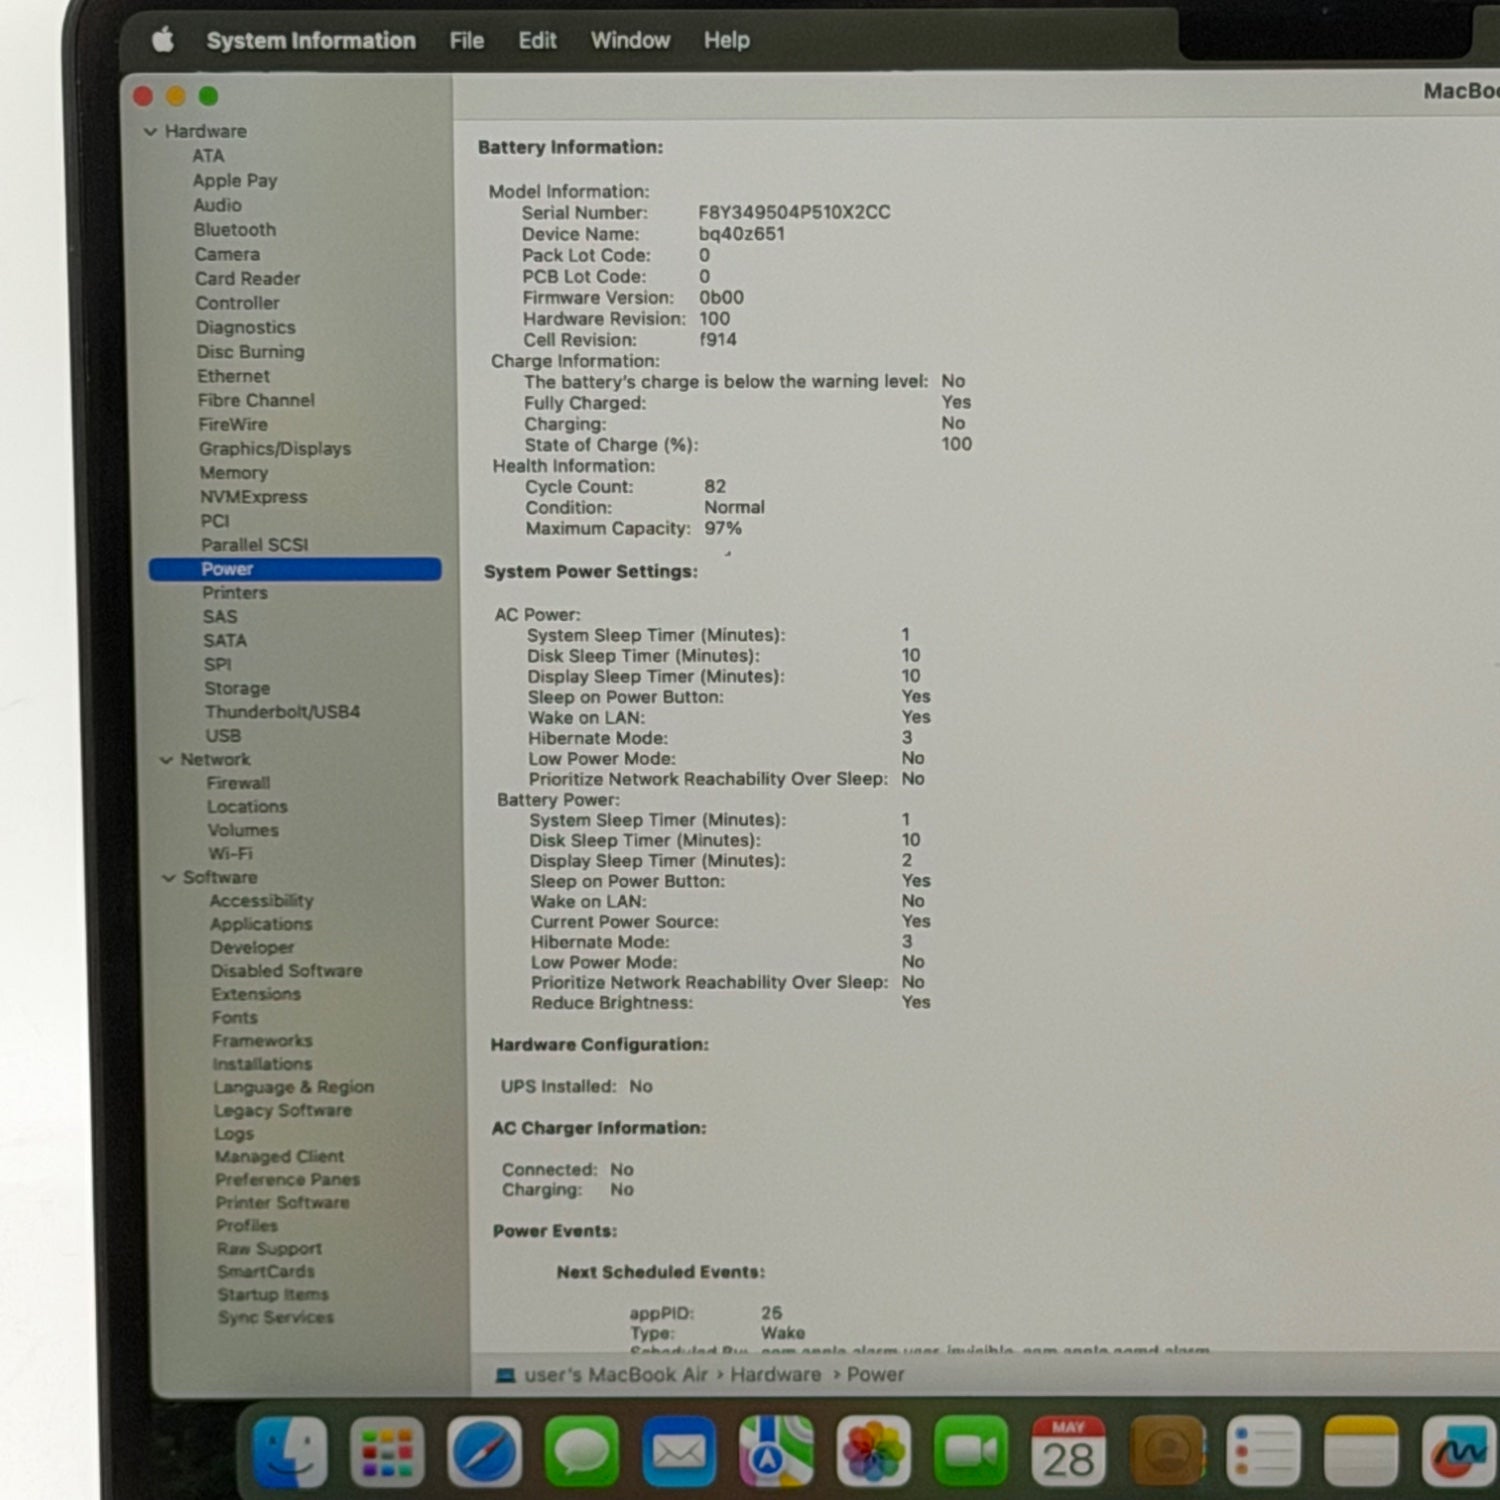Show Ethernet information

pos(233,376)
